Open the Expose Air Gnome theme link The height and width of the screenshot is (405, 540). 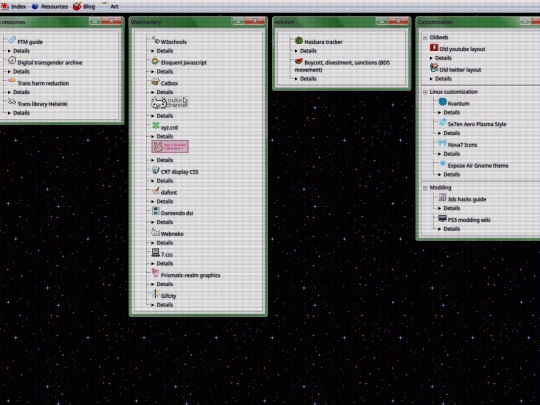point(478,166)
